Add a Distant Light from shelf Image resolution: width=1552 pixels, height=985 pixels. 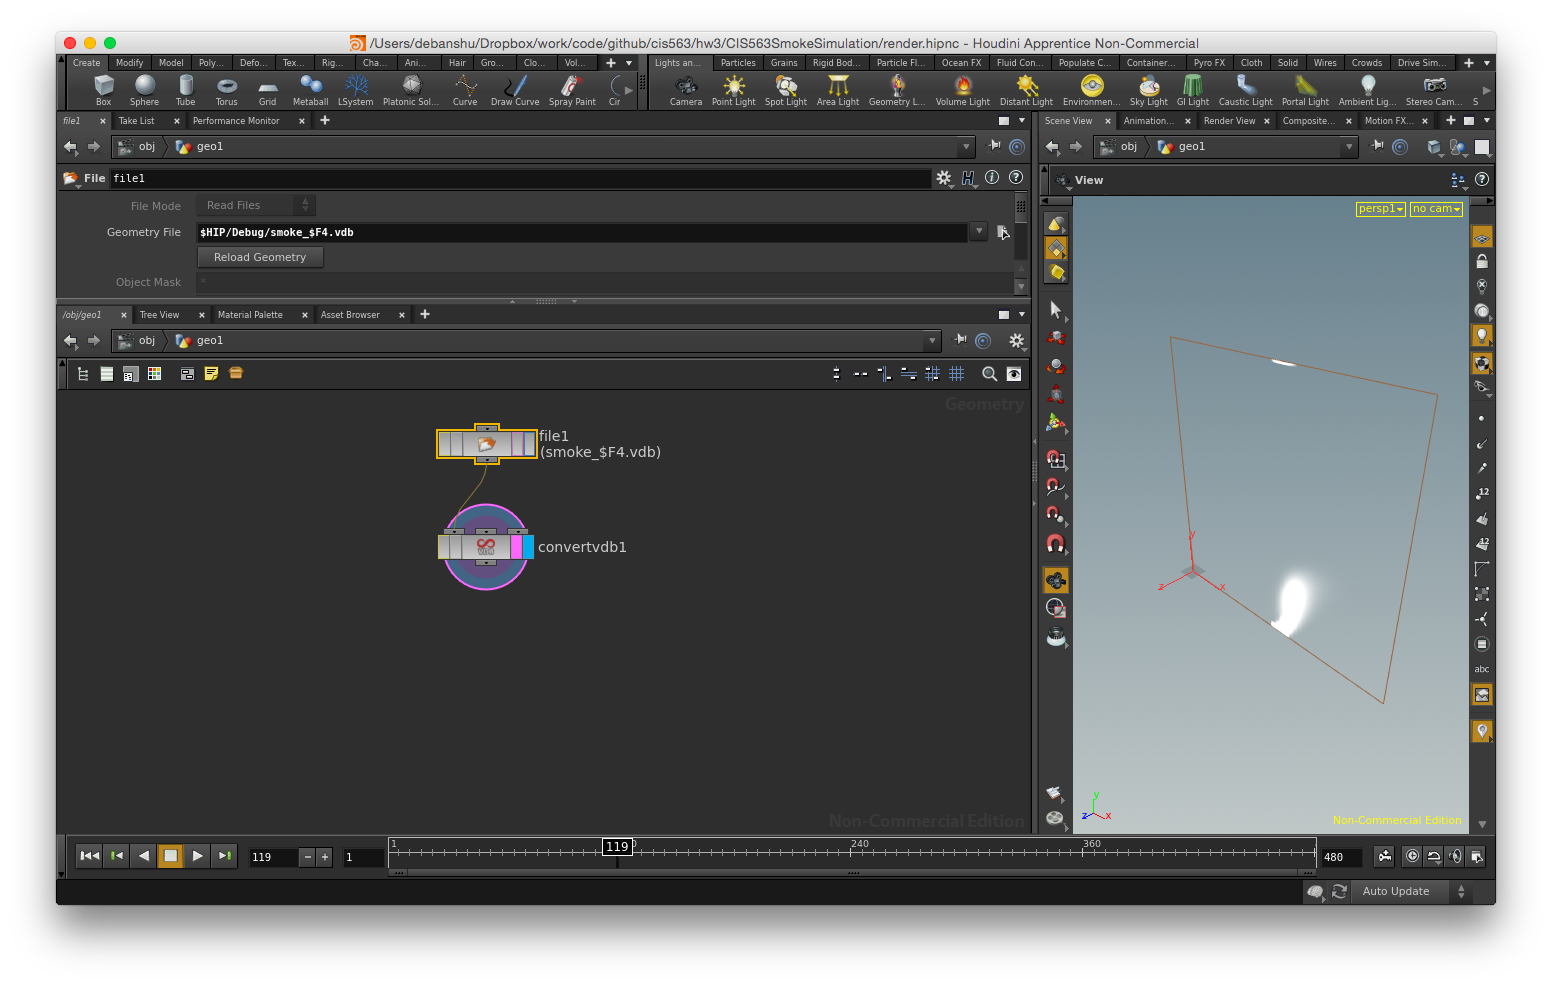point(1026,90)
